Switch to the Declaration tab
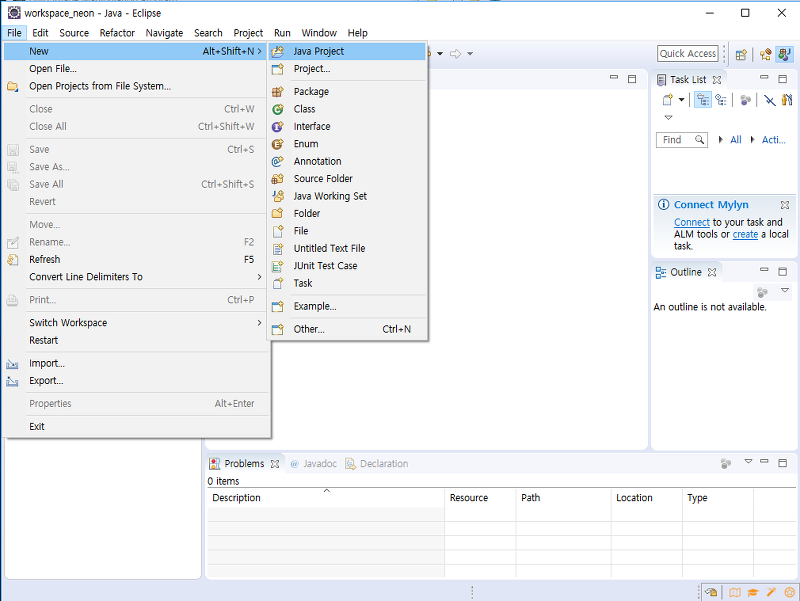 point(377,464)
